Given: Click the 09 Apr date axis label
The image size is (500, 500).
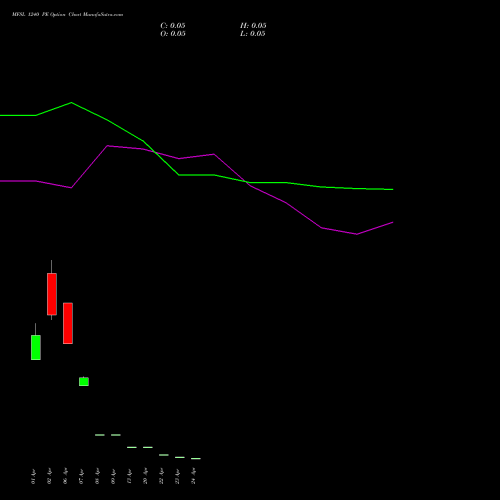Looking at the screenshot, I should pos(113,476).
